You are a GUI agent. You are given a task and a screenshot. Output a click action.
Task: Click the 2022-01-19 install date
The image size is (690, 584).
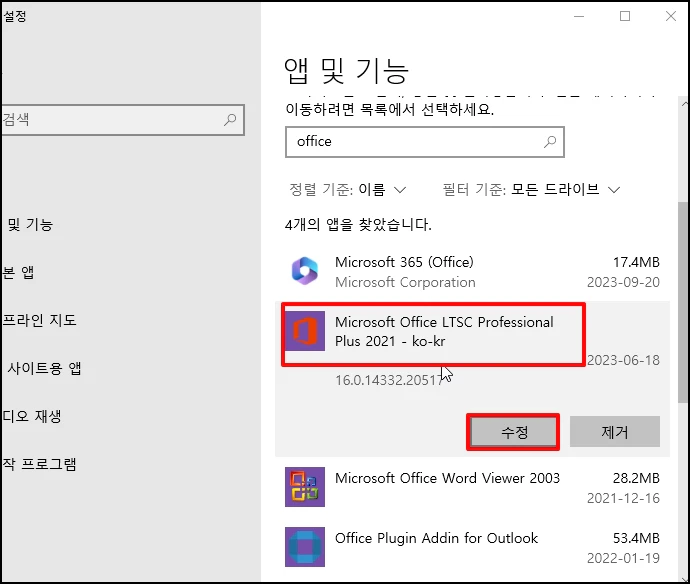point(623,558)
